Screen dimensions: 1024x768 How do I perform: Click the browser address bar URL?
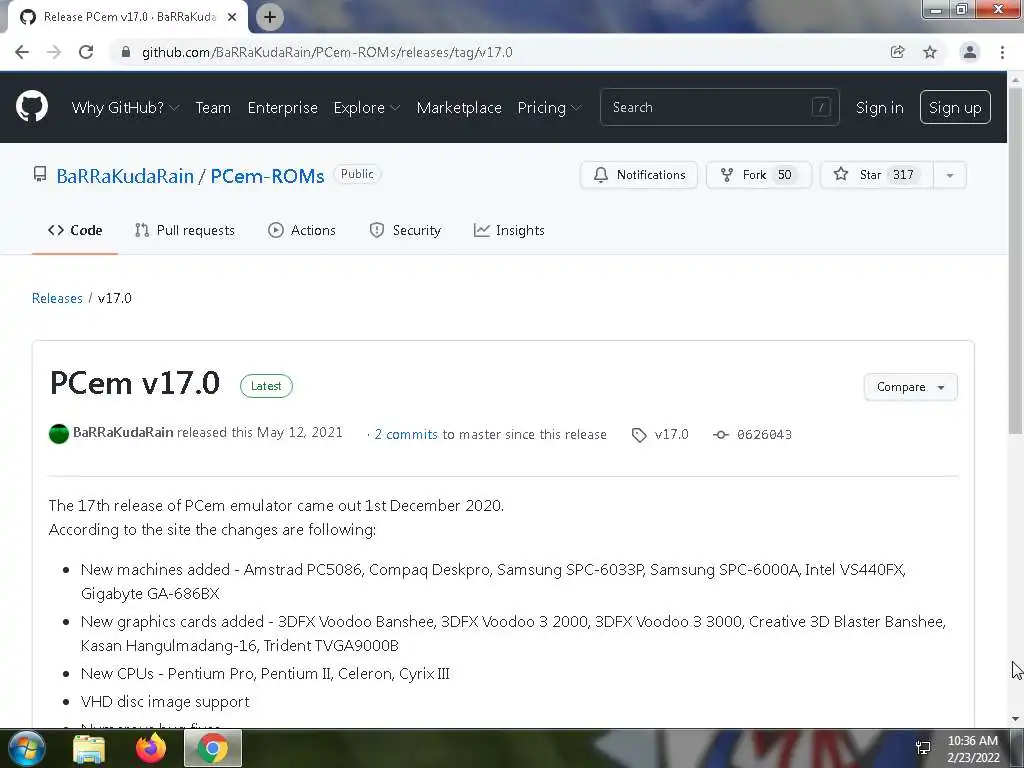click(x=327, y=52)
